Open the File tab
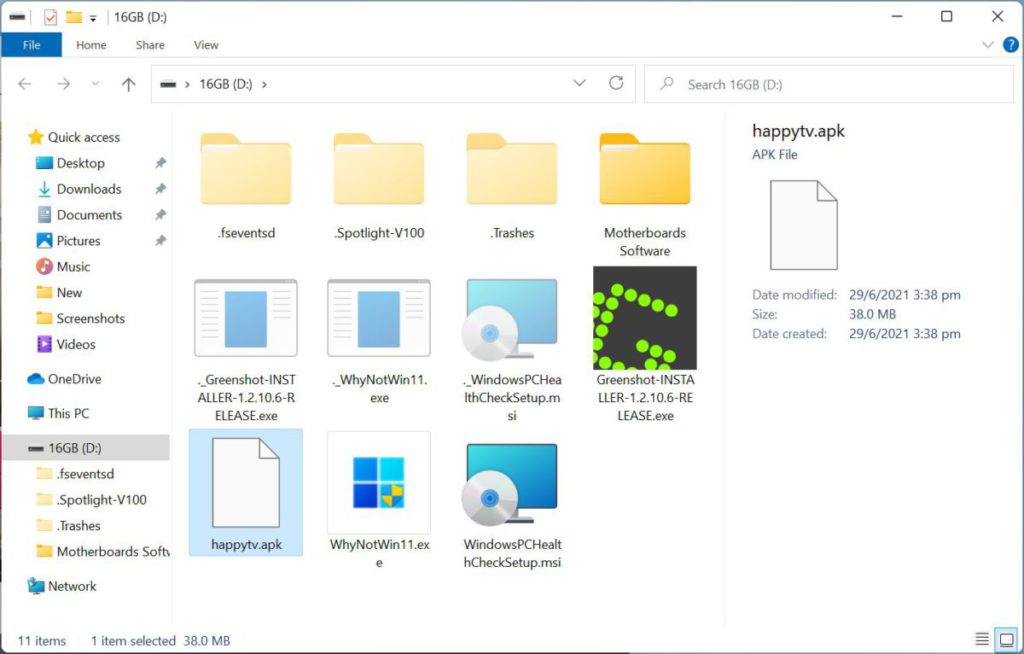This screenshot has height=654, width=1024. pyautogui.click(x=31, y=44)
